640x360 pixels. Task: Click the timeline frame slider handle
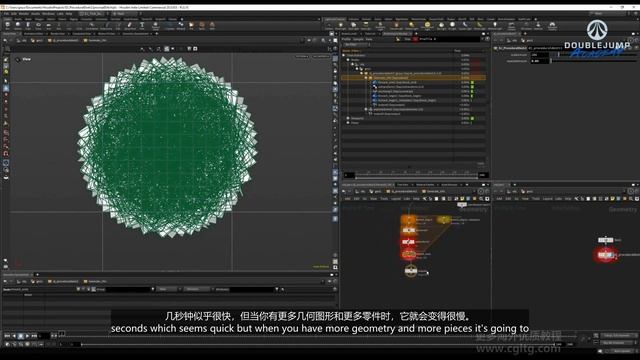click(x=61, y=333)
